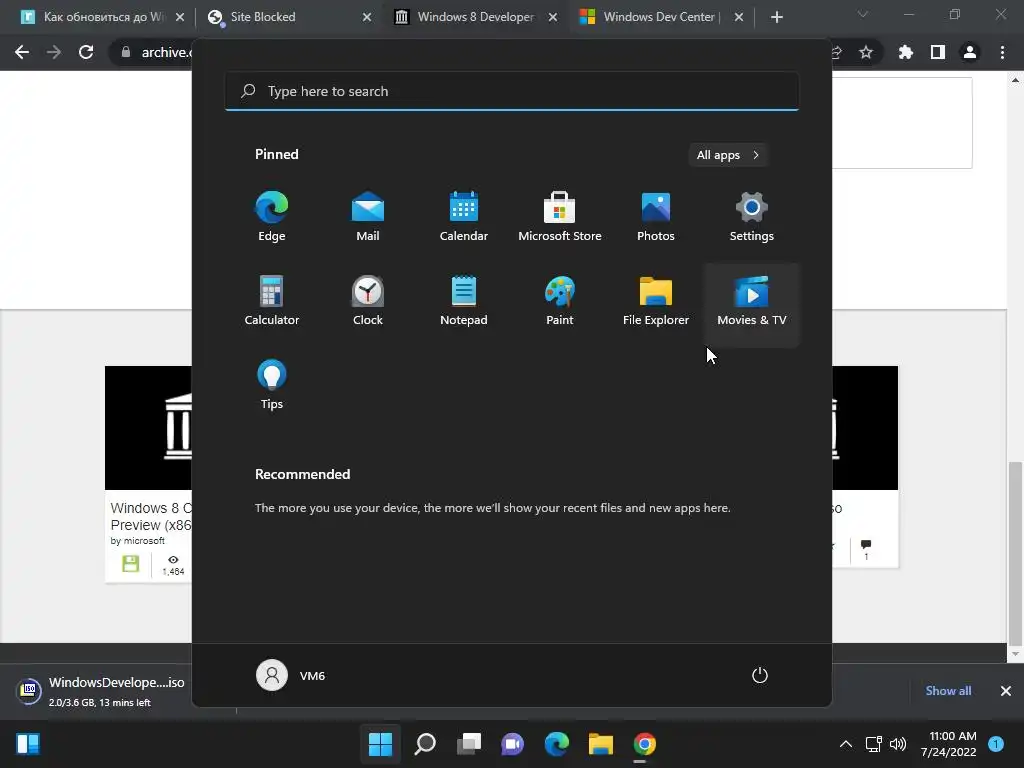Open the VM6 user account menu

(x=291, y=675)
